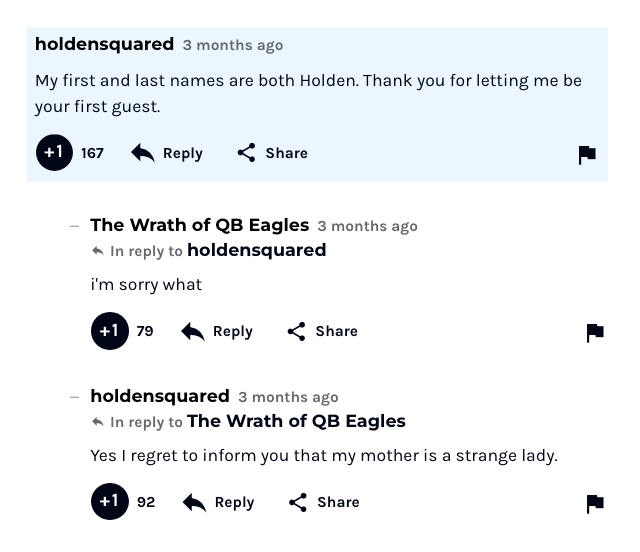Flag the "i'm sorry what" comment

pyautogui.click(x=595, y=332)
